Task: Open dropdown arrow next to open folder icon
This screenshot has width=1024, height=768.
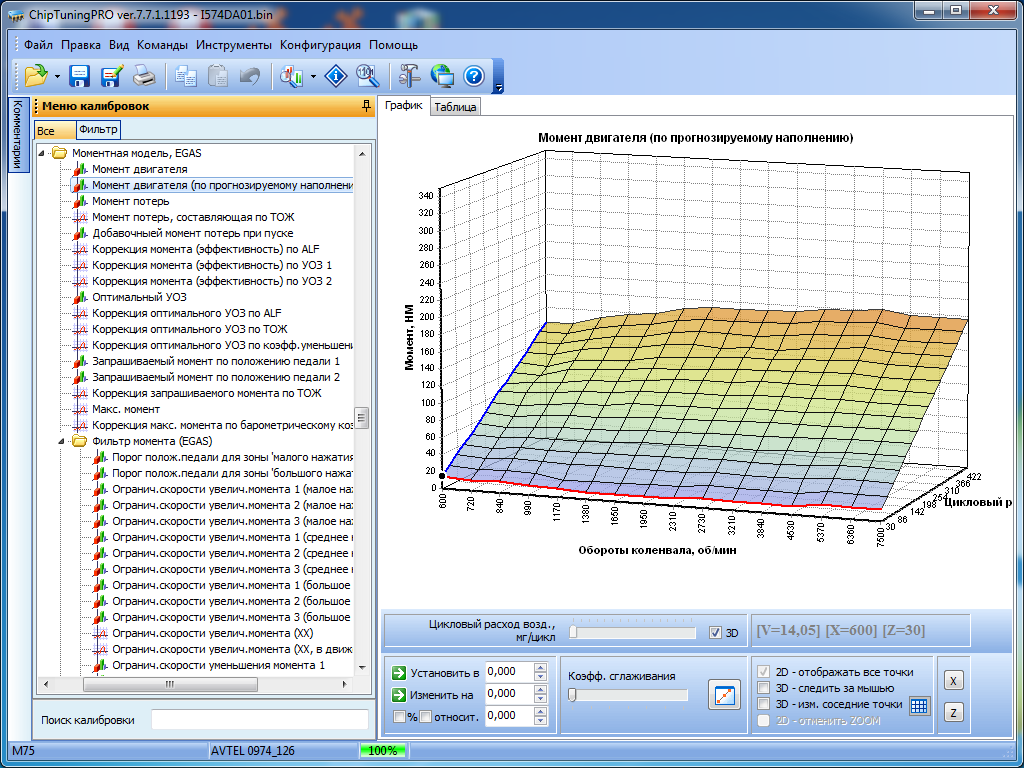Action: click(57, 76)
